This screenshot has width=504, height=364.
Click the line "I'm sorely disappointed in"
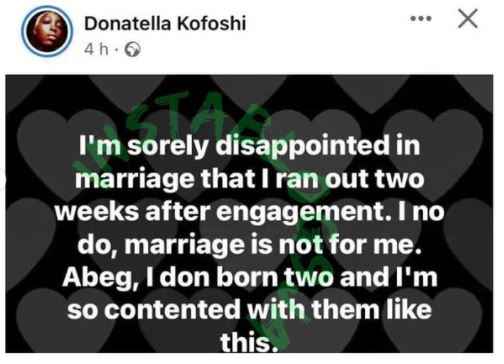(249, 146)
